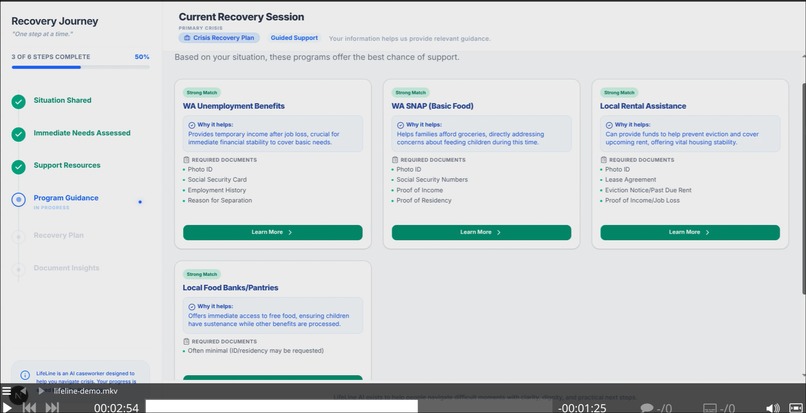Click the 'Eviction Notice/Past Due Rent' item

(648, 190)
